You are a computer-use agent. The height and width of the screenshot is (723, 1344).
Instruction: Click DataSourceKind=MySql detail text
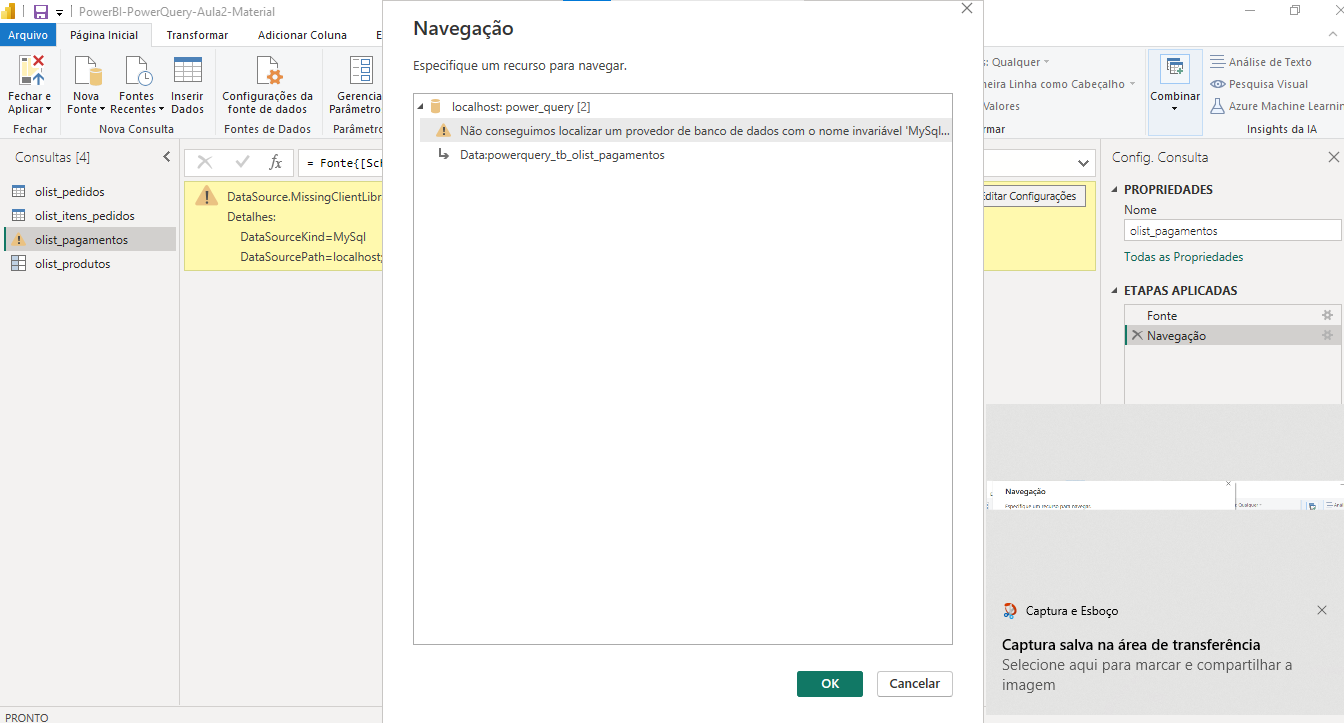point(303,237)
